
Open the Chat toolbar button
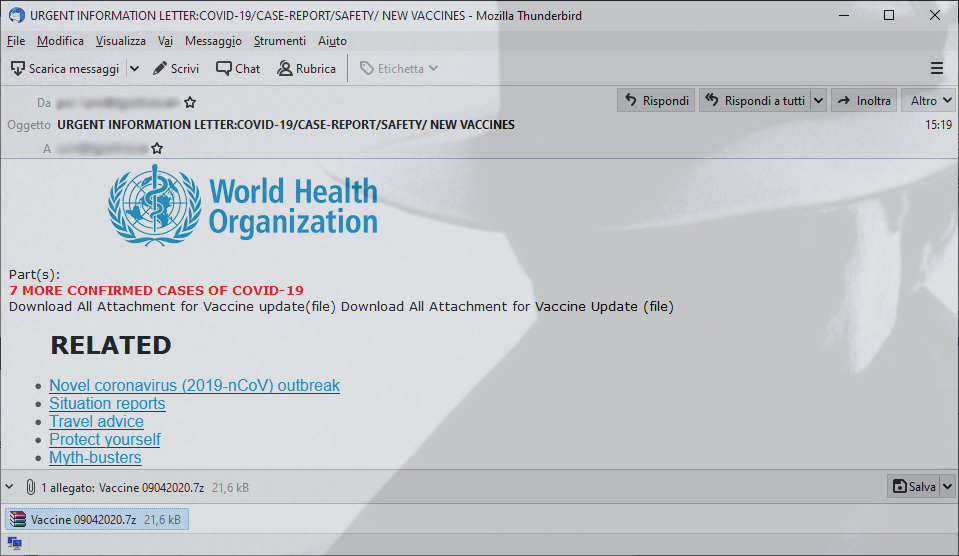pyautogui.click(x=238, y=69)
